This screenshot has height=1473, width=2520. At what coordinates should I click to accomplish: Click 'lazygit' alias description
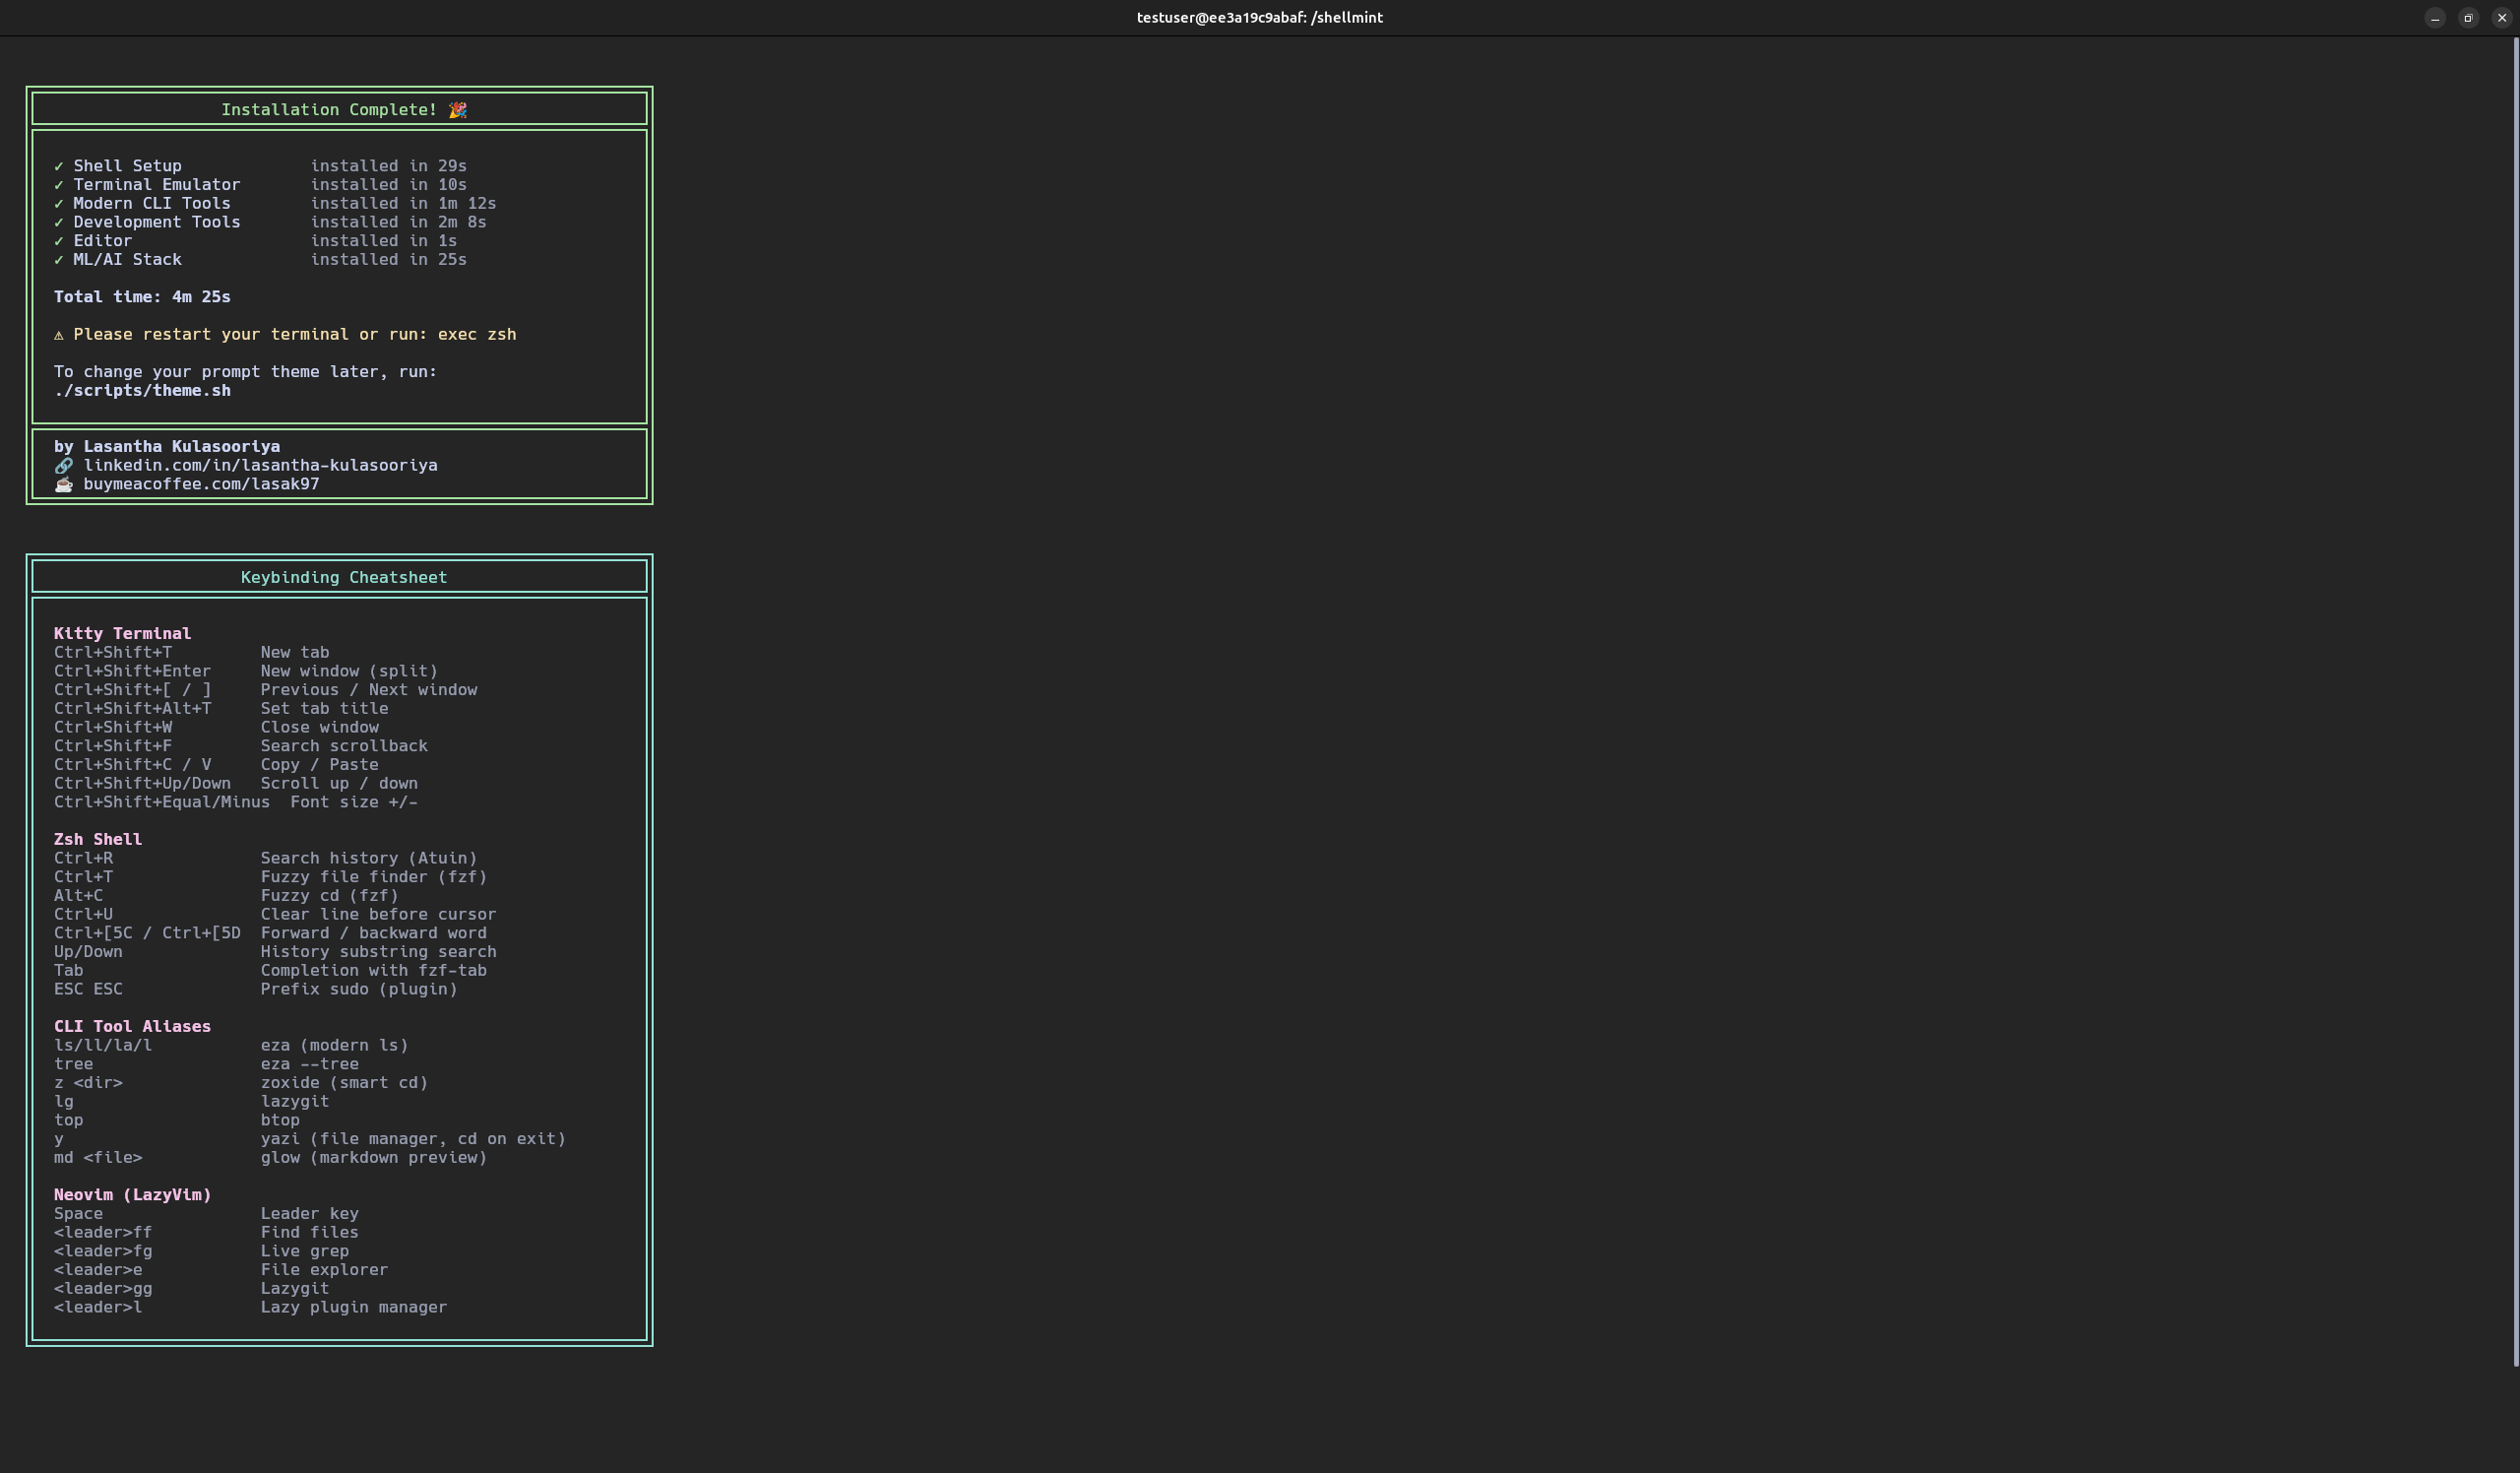click(295, 1101)
